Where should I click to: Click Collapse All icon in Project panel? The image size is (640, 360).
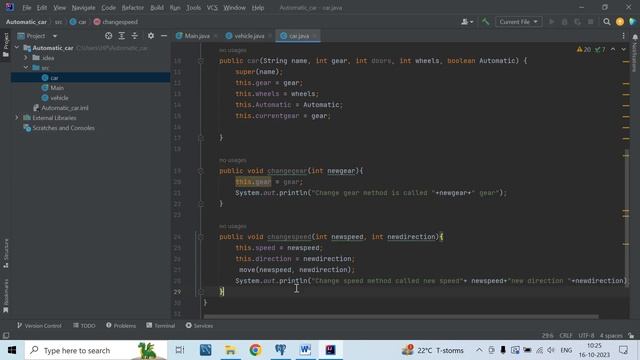(x=135, y=36)
